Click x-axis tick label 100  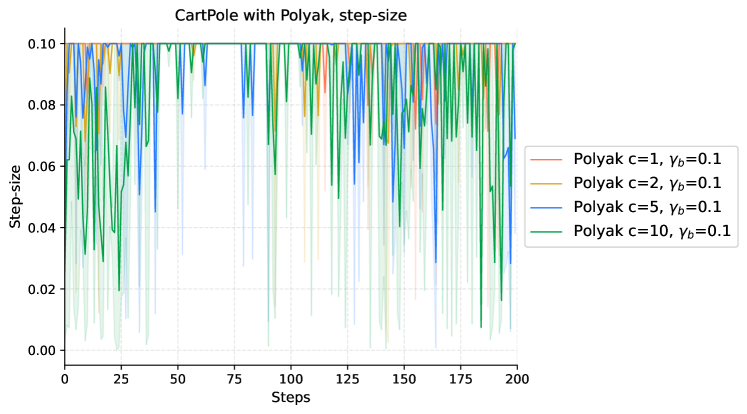pos(291,379)
